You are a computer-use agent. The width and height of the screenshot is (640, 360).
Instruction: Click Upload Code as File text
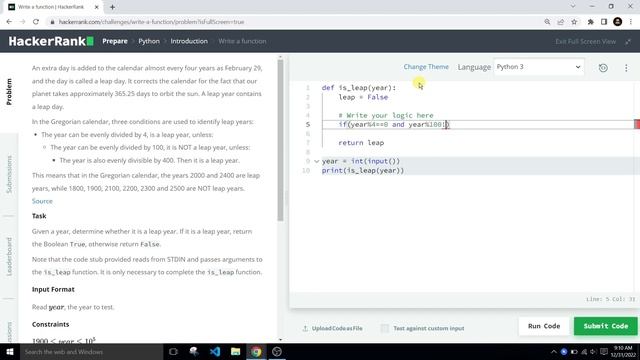click(x=337, y=328)
